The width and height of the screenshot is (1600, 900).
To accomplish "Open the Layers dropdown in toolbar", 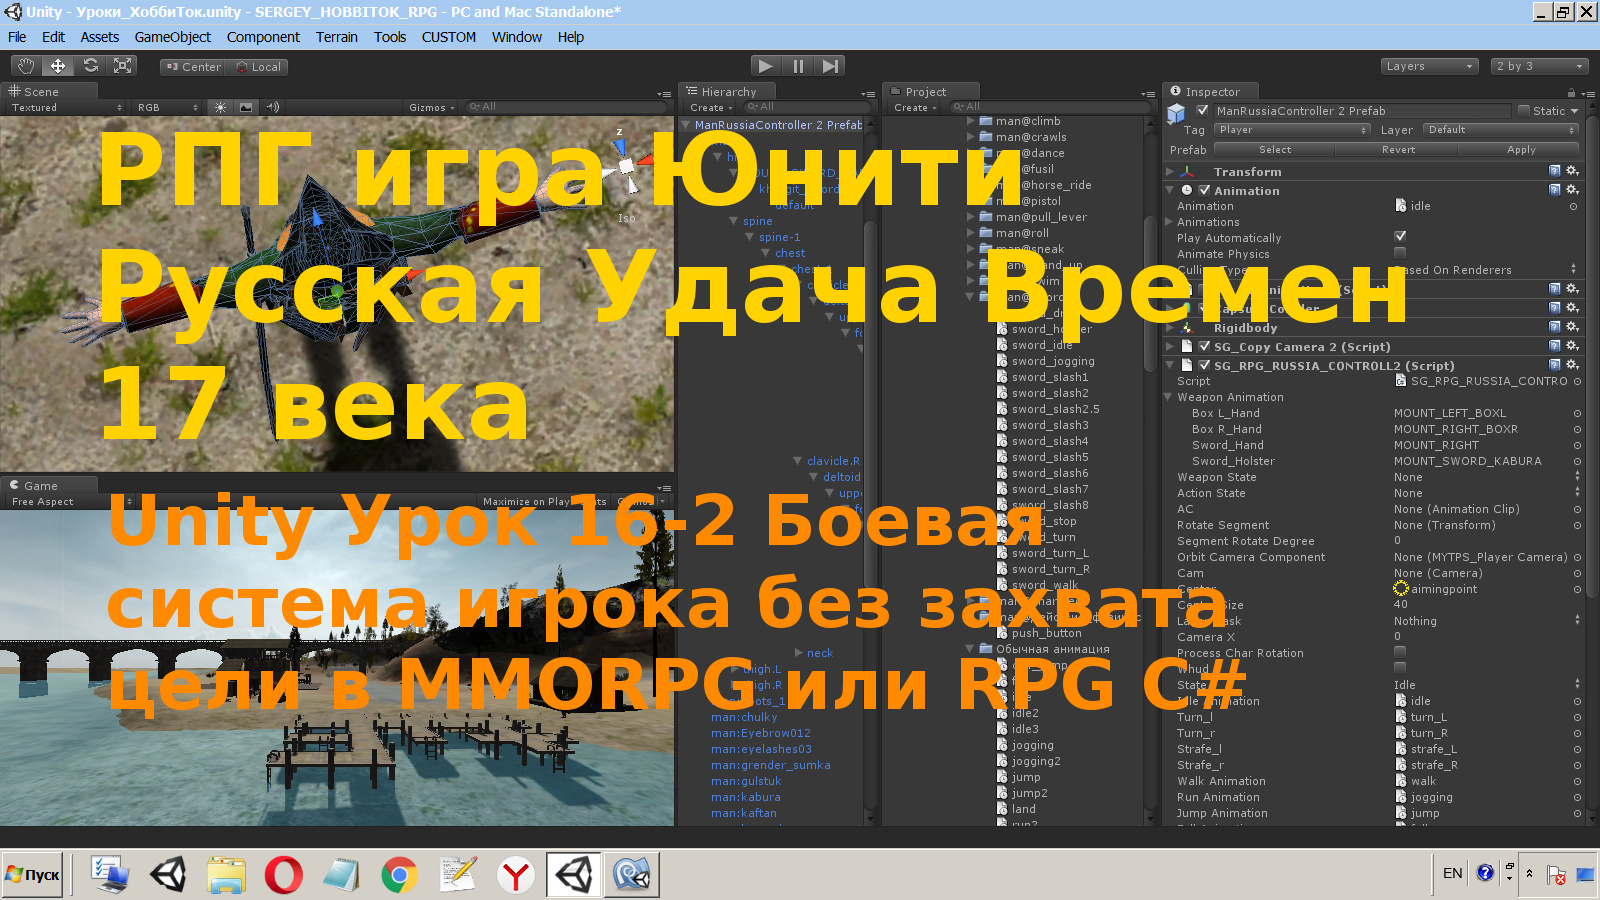I will 1429,66.
